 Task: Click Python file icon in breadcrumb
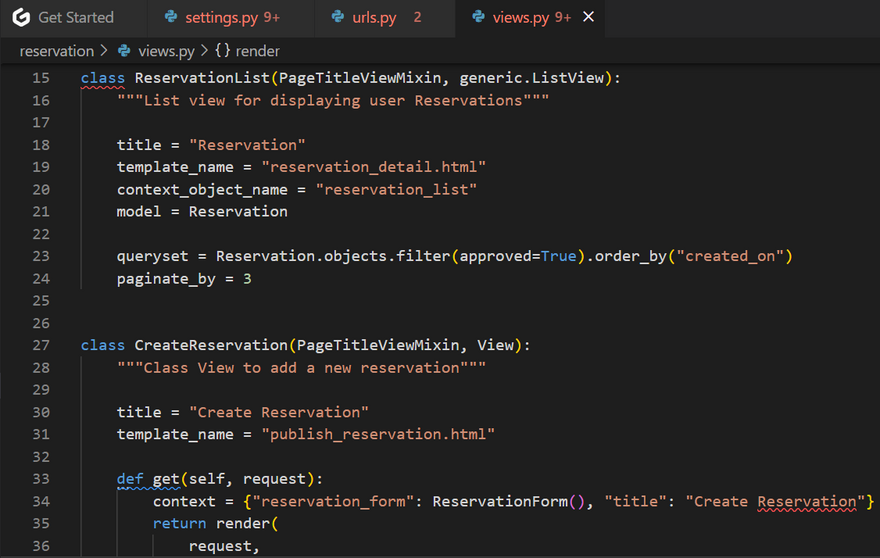125,51
